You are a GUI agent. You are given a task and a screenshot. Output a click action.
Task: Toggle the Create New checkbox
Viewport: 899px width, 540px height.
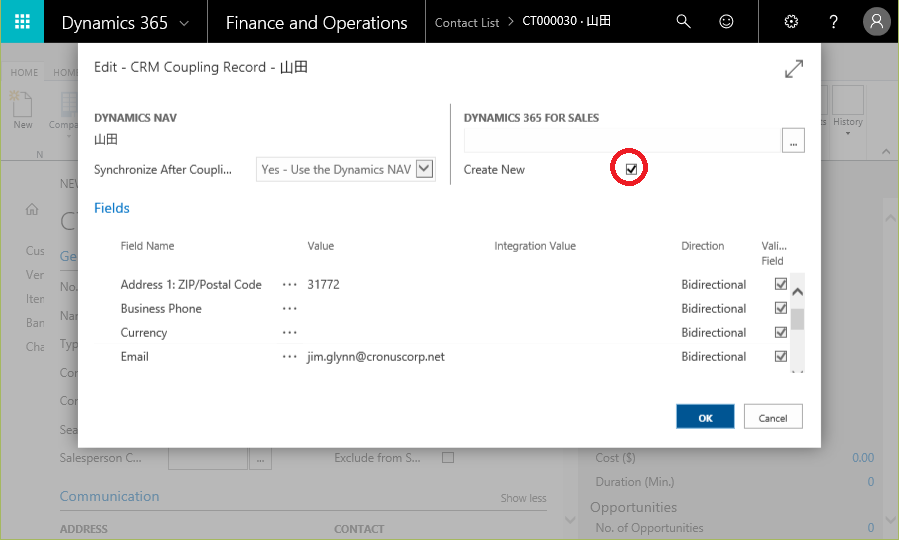pyautogui.click(x=631, y=169)
